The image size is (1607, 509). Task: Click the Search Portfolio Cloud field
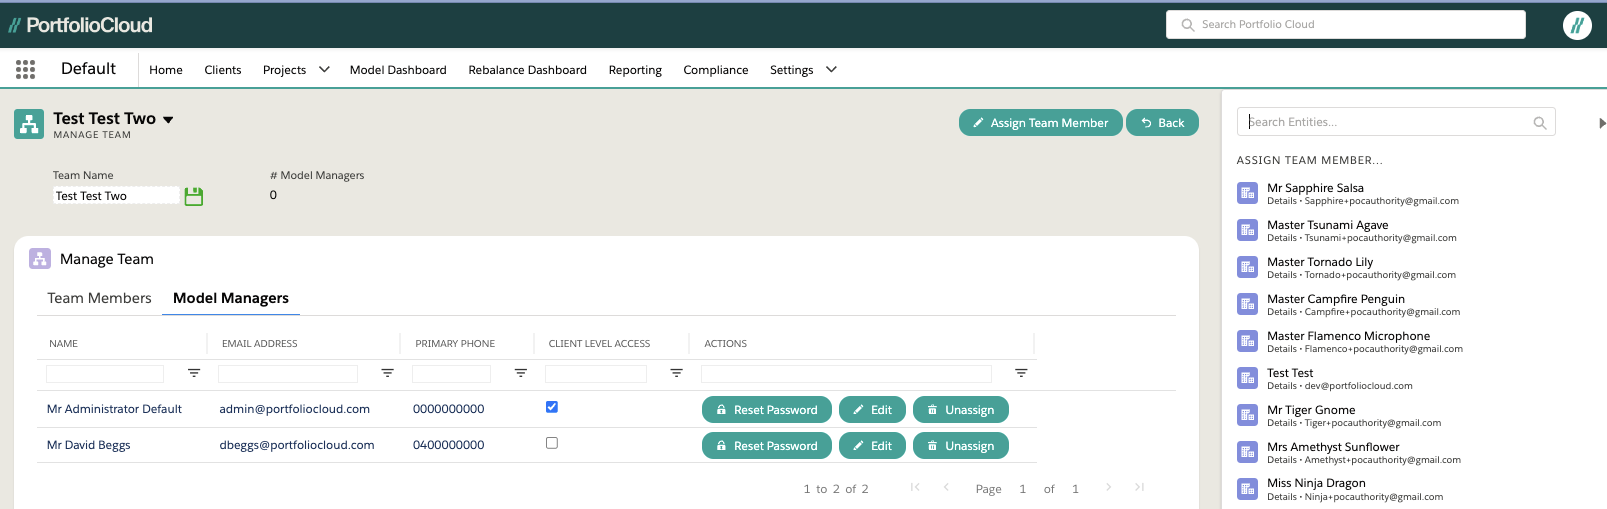pyautogui.click(x=1346, y=25)
